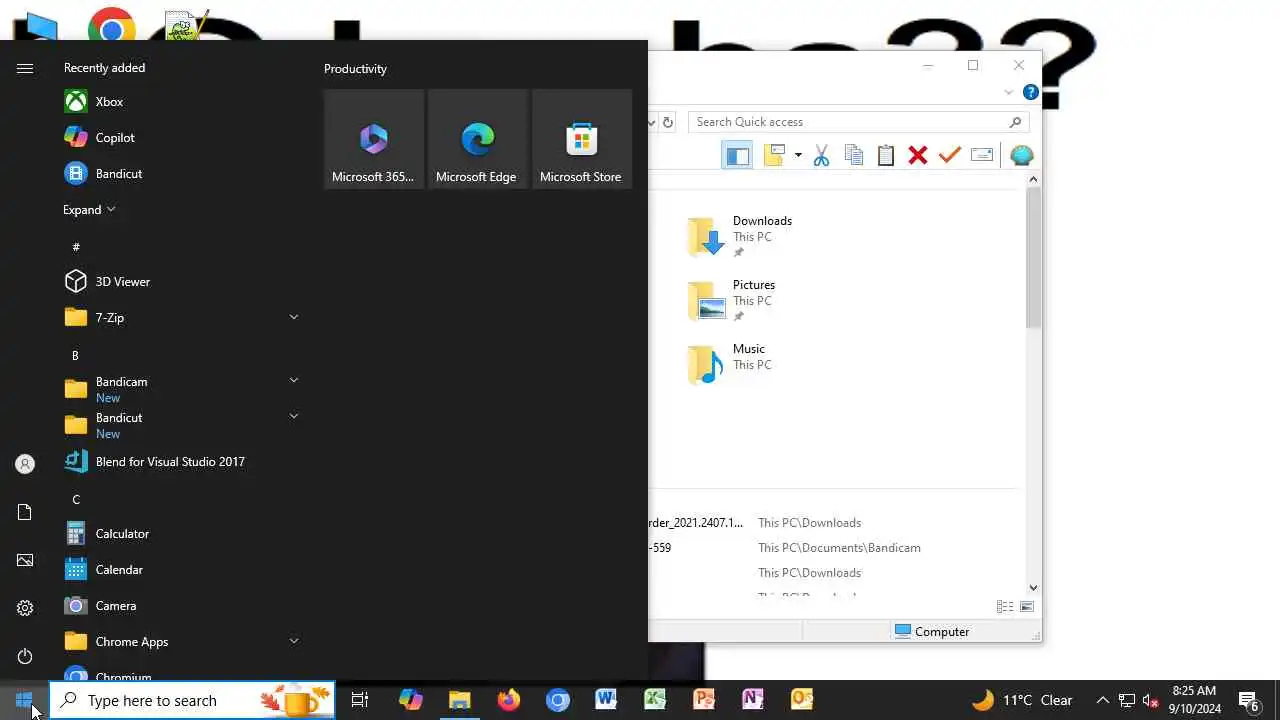Open Task View on the taskbar
This screenshot has width=1280, height=720.
pyautogui.click(x=360, y=700)
